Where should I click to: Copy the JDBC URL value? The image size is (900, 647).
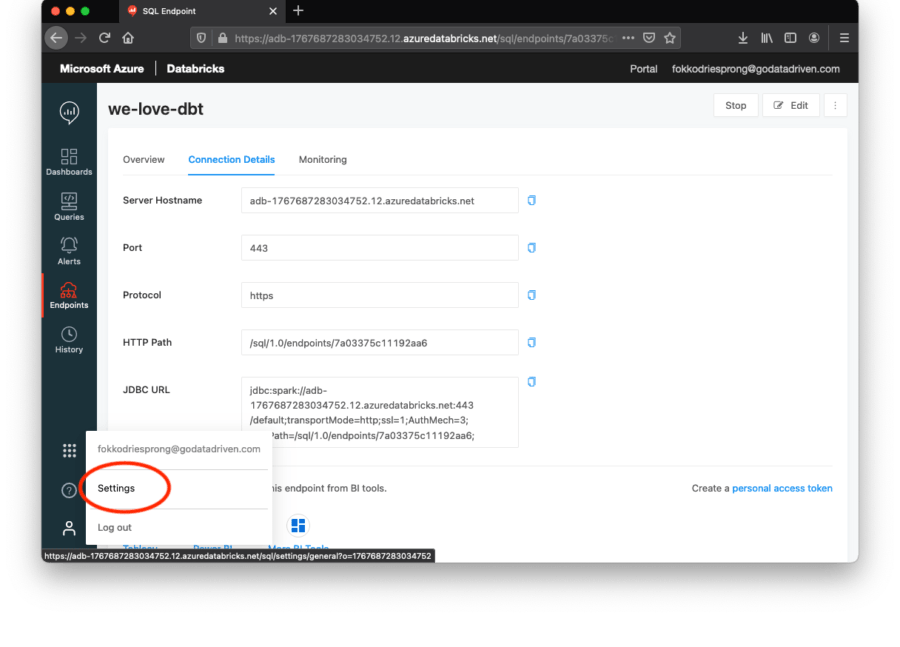coord(532,382)
